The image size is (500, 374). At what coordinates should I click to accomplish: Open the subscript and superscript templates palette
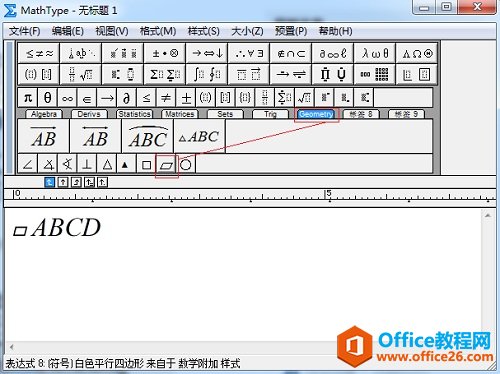[x=123, y=74]
